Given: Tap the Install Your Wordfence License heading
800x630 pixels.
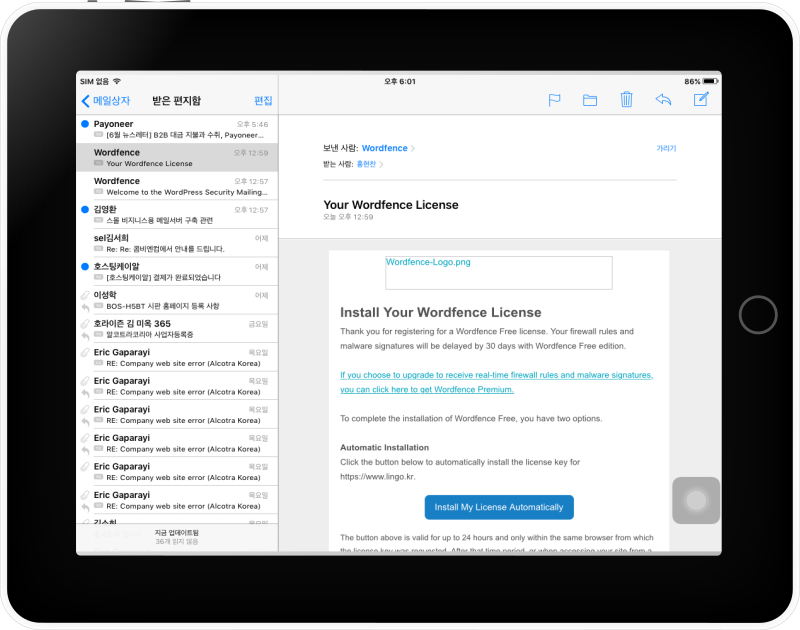Looking at the screenshot, I should 441,312.
